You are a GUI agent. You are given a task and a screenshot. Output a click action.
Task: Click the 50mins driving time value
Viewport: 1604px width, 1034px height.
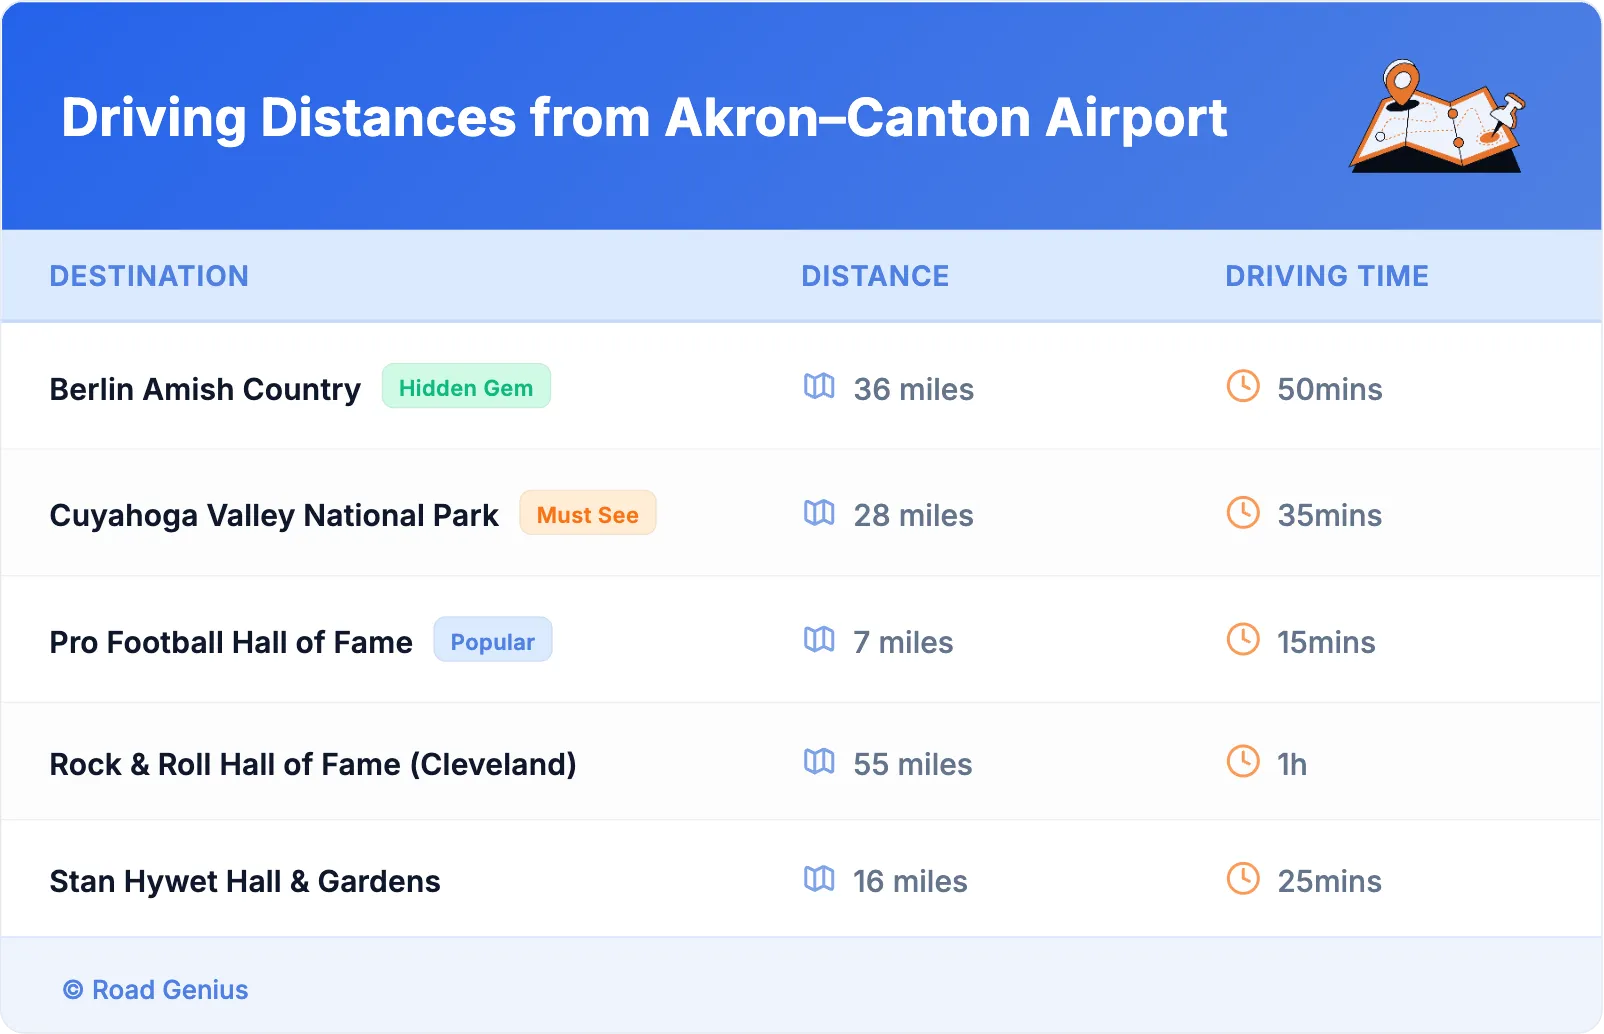[1330, 389]
